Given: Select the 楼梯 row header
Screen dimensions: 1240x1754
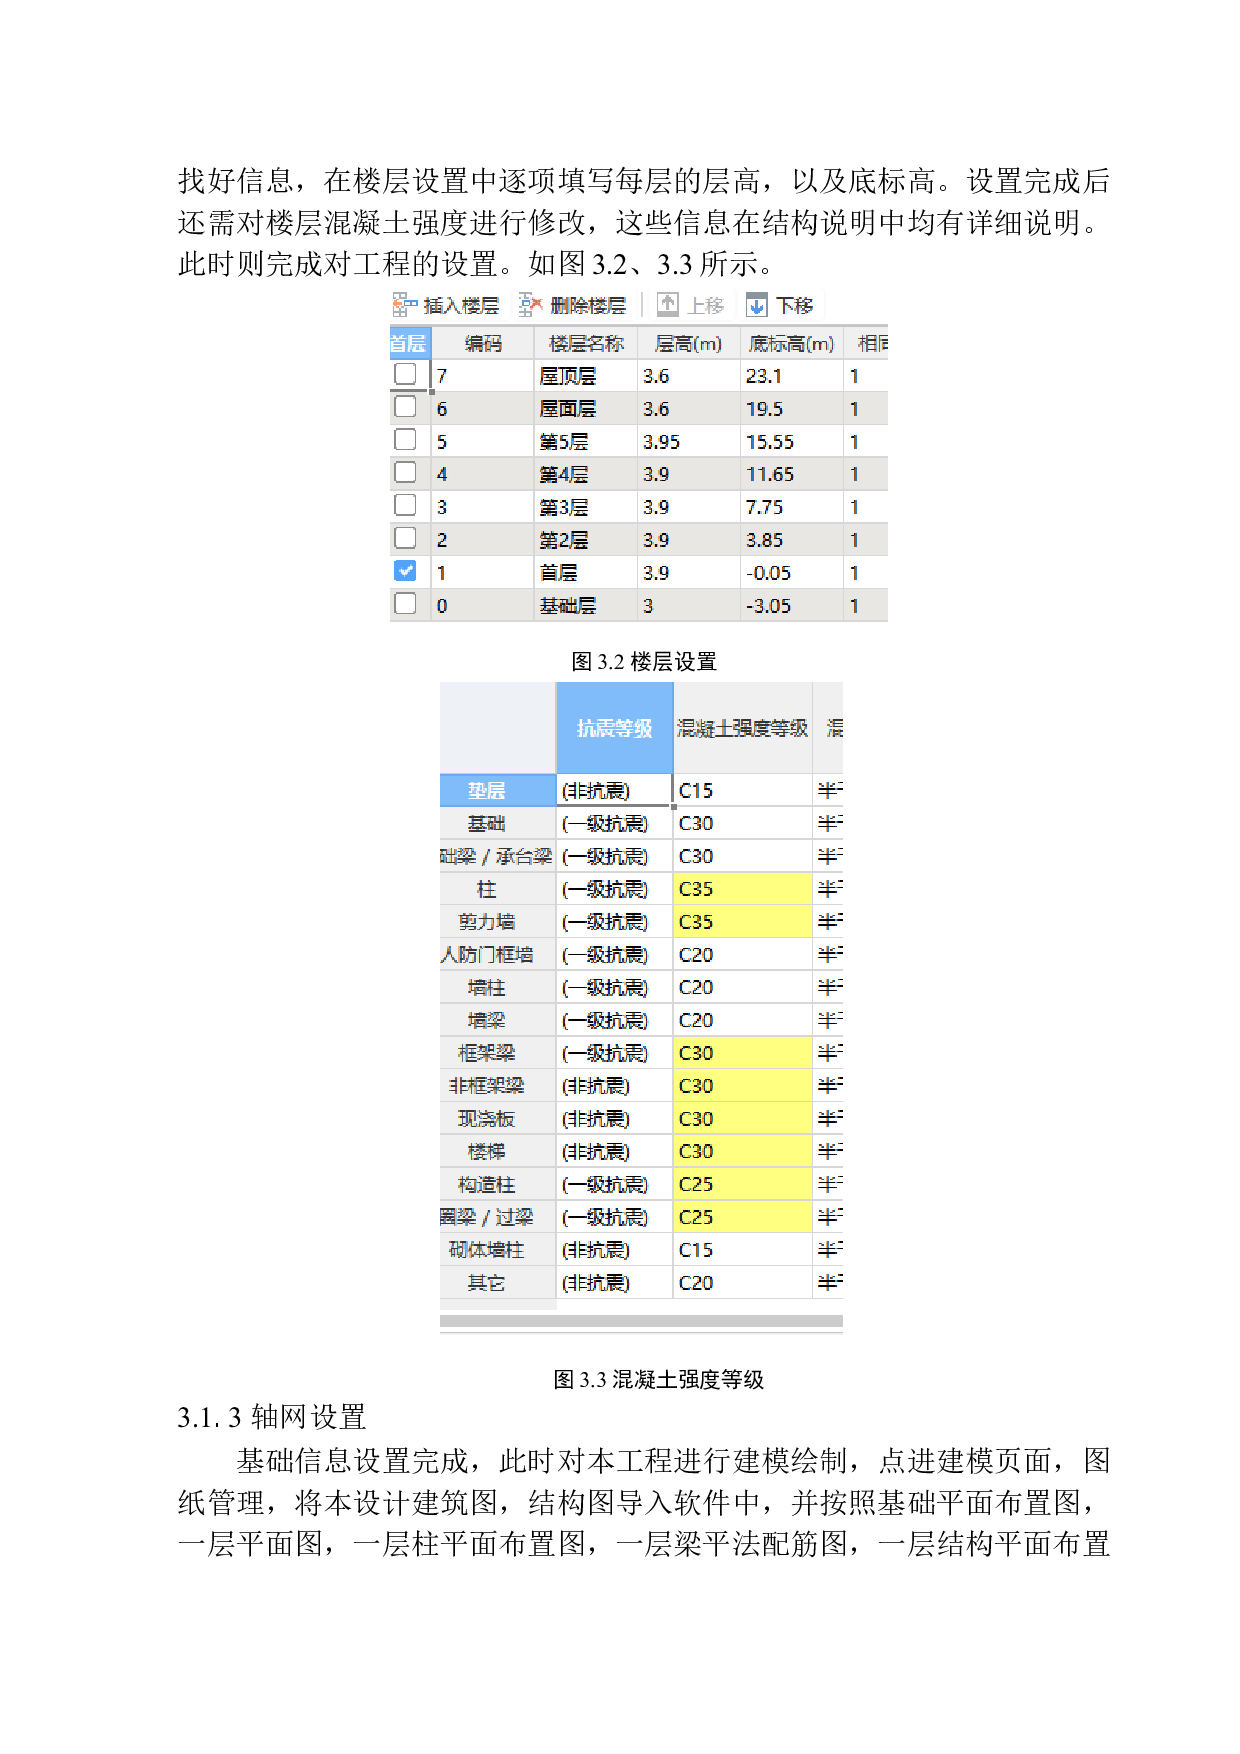Looking at the screenshot, I should tap(497, 1152).
